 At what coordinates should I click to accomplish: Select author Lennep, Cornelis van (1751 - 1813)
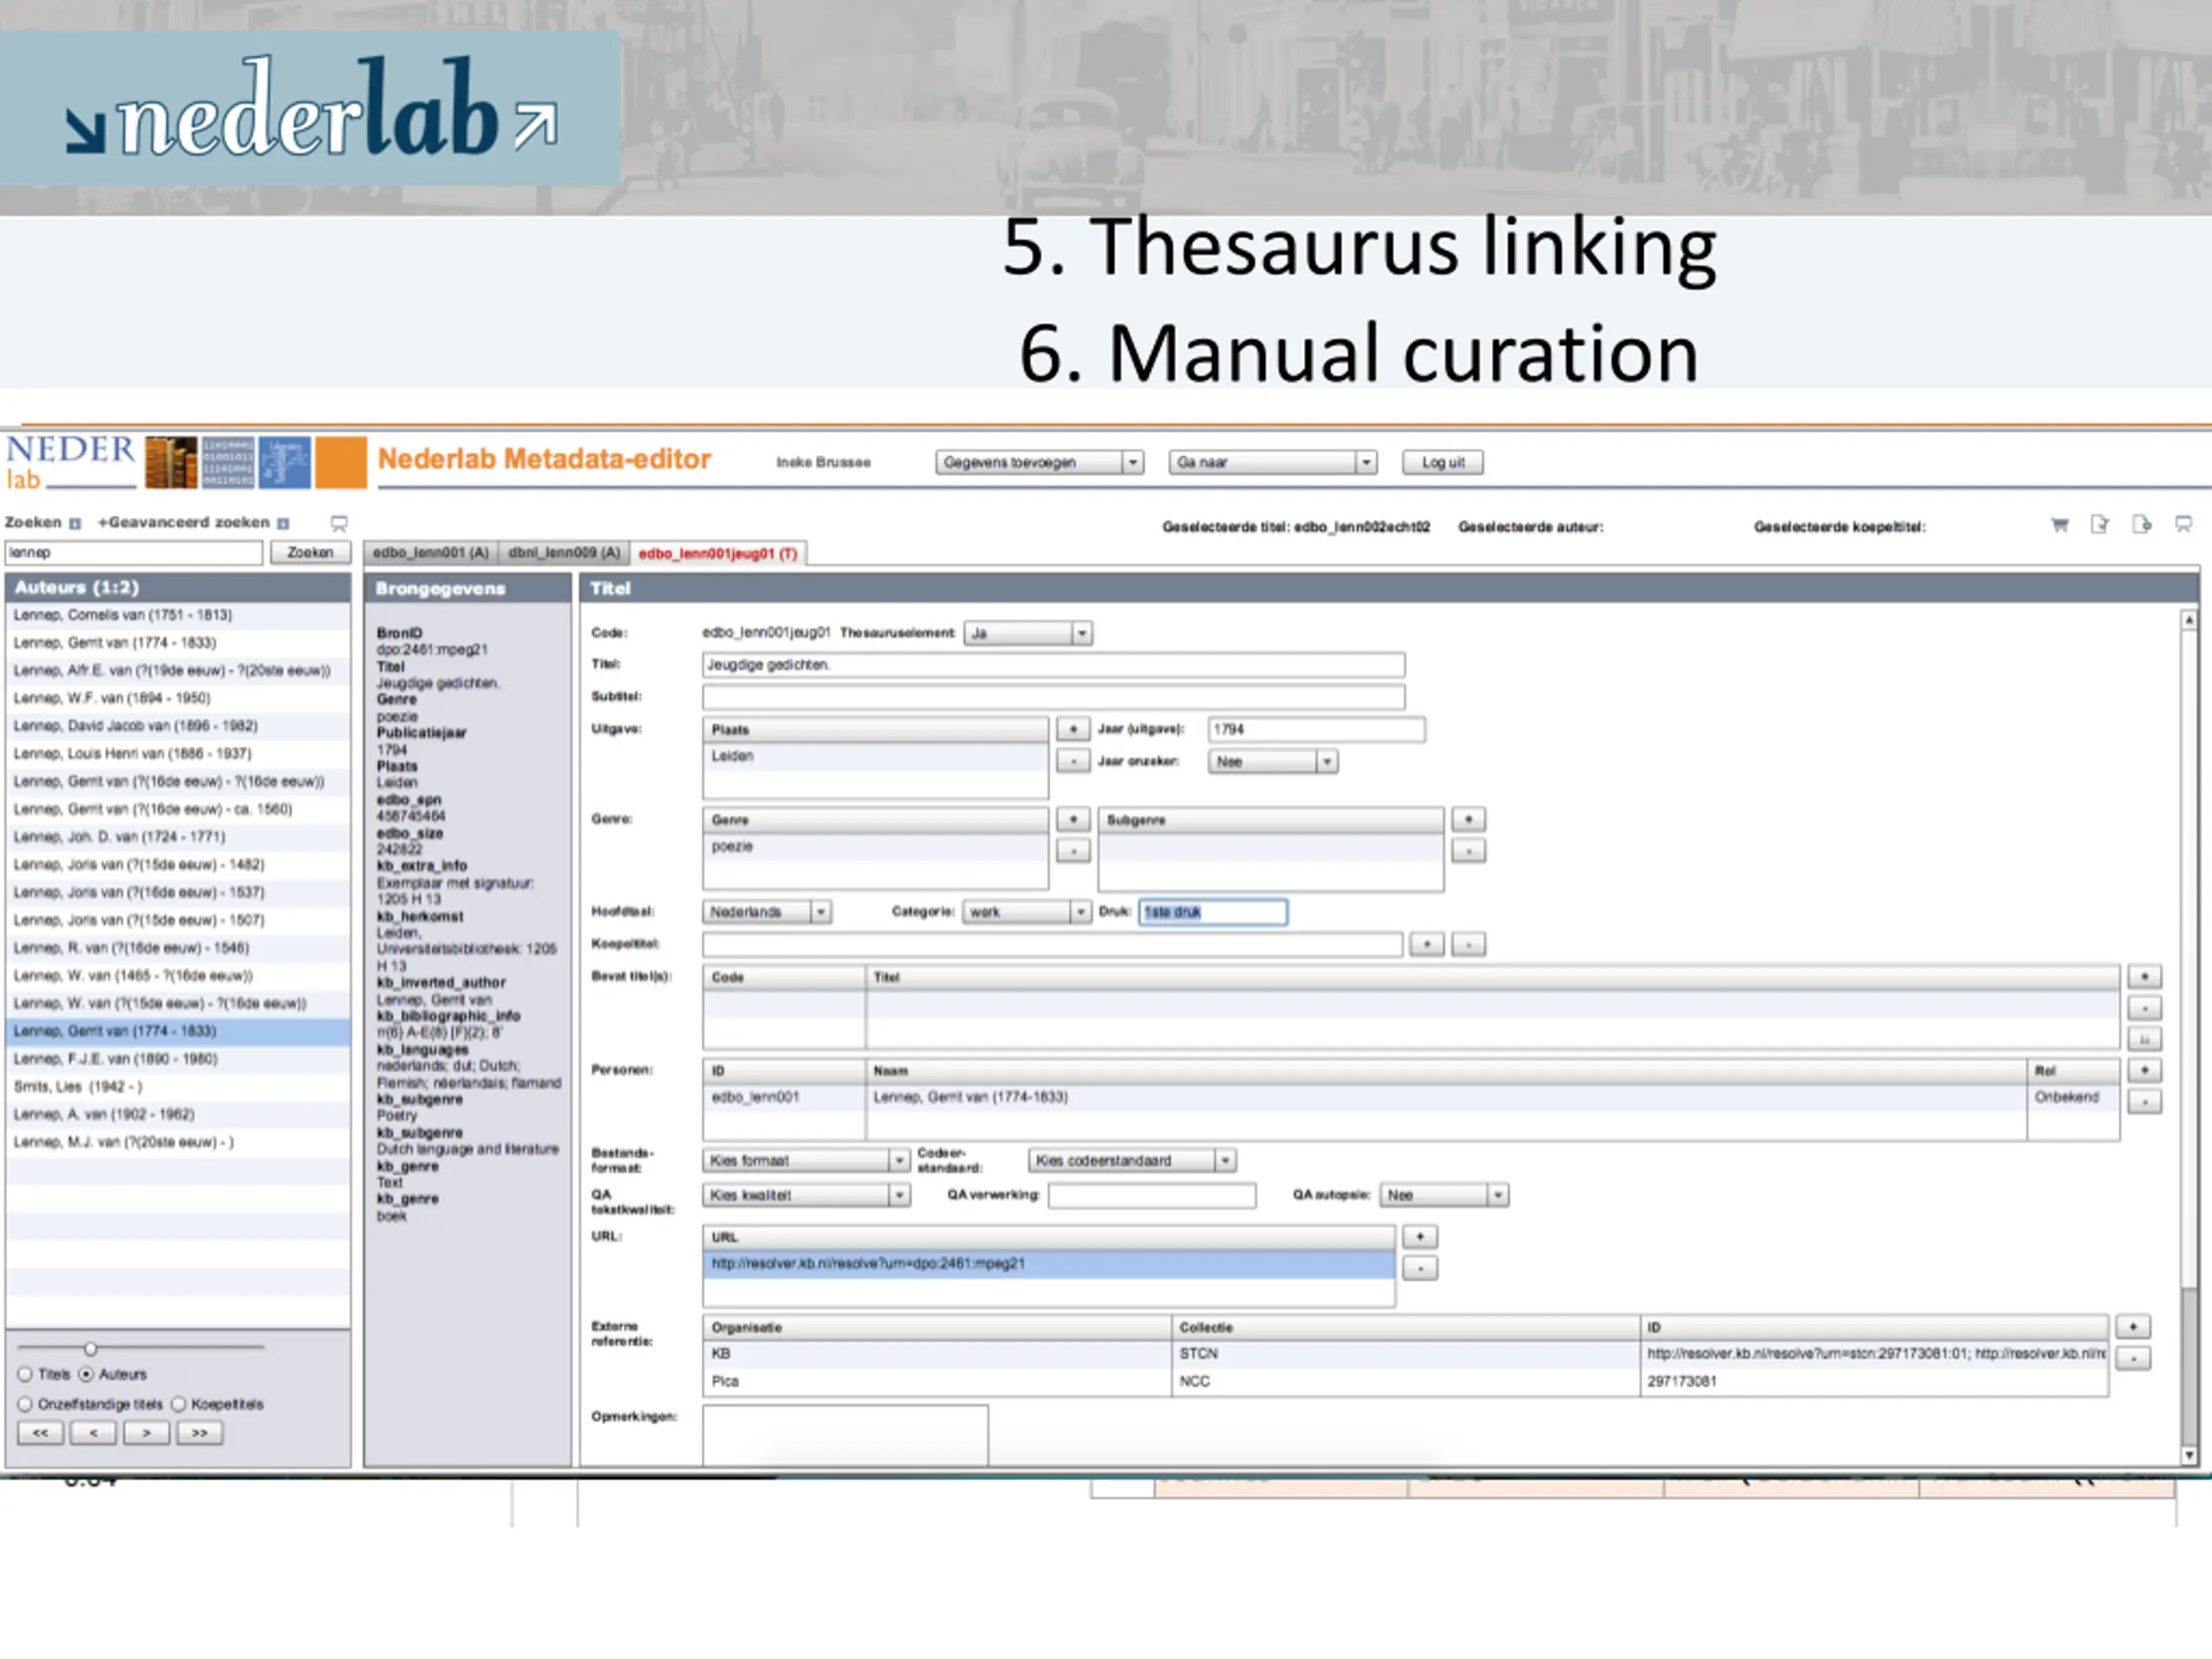(178, 615)
